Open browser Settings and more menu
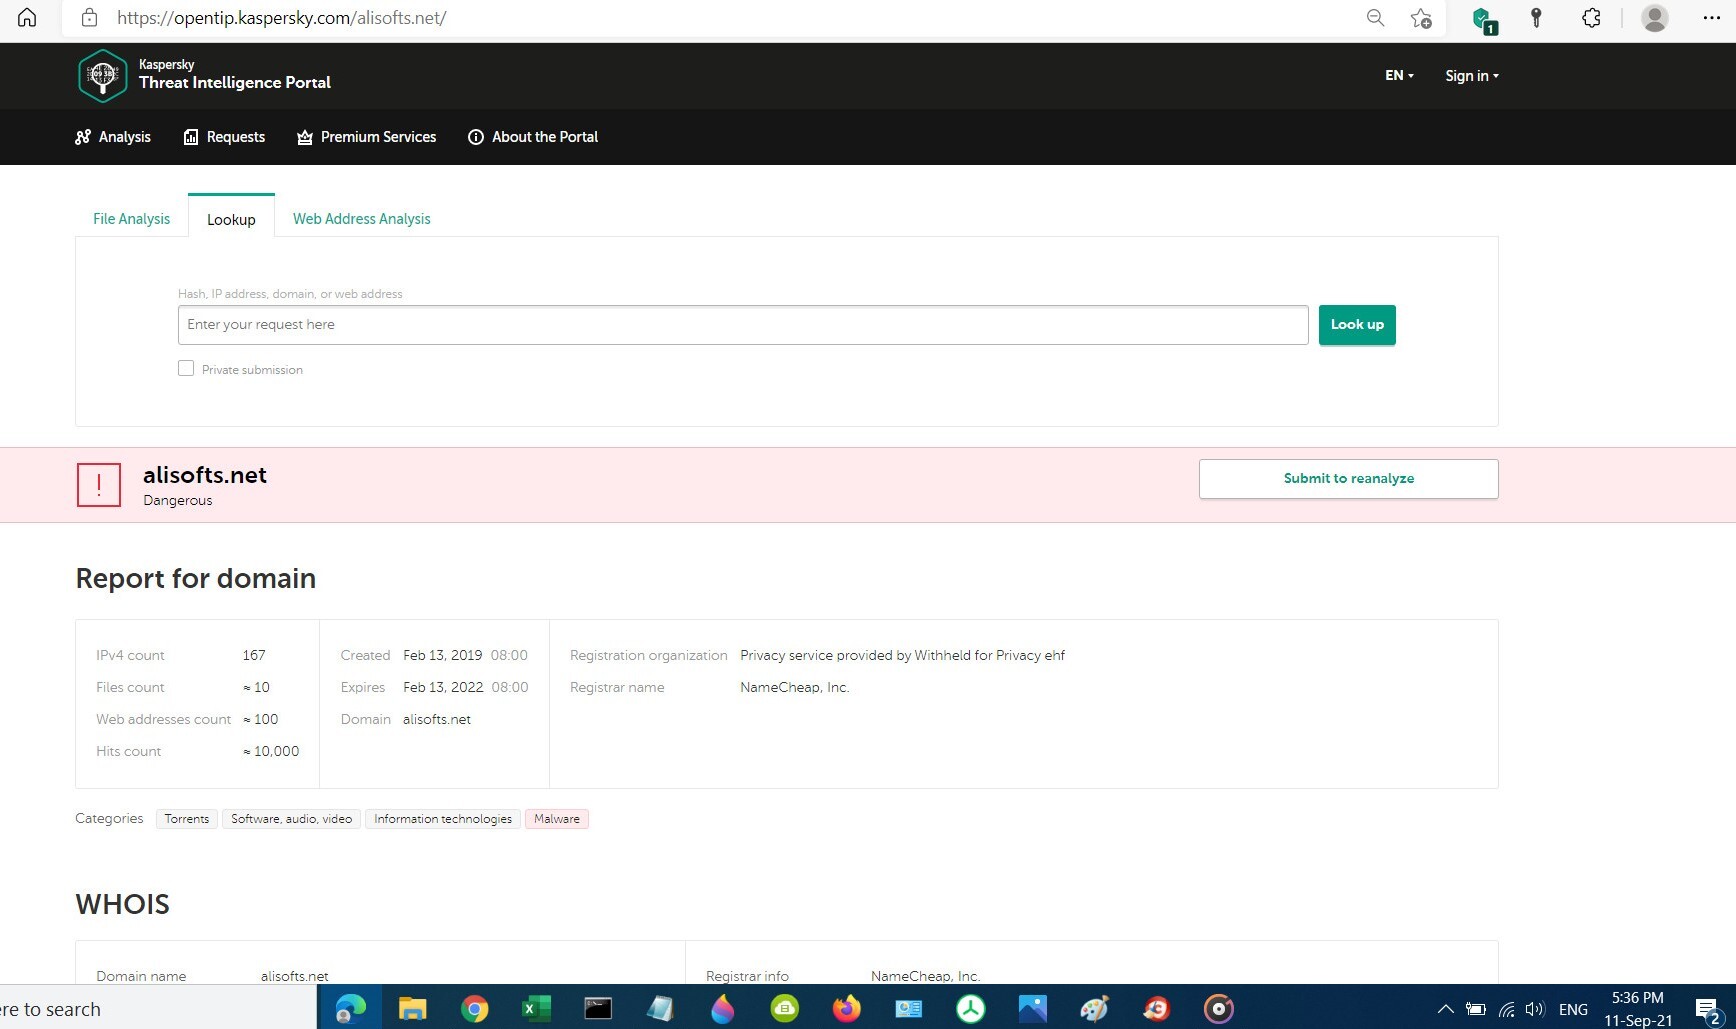The height and width of the screenshot is (1029, 1736). 1712,18
